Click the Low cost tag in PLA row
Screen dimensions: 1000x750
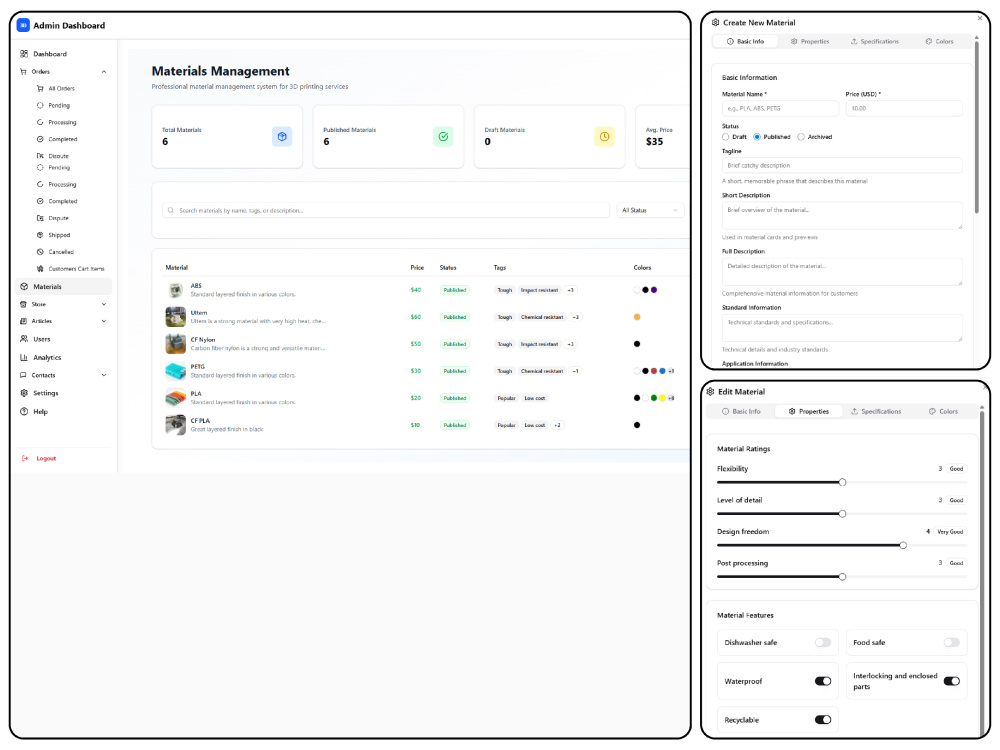pos(534,399)
